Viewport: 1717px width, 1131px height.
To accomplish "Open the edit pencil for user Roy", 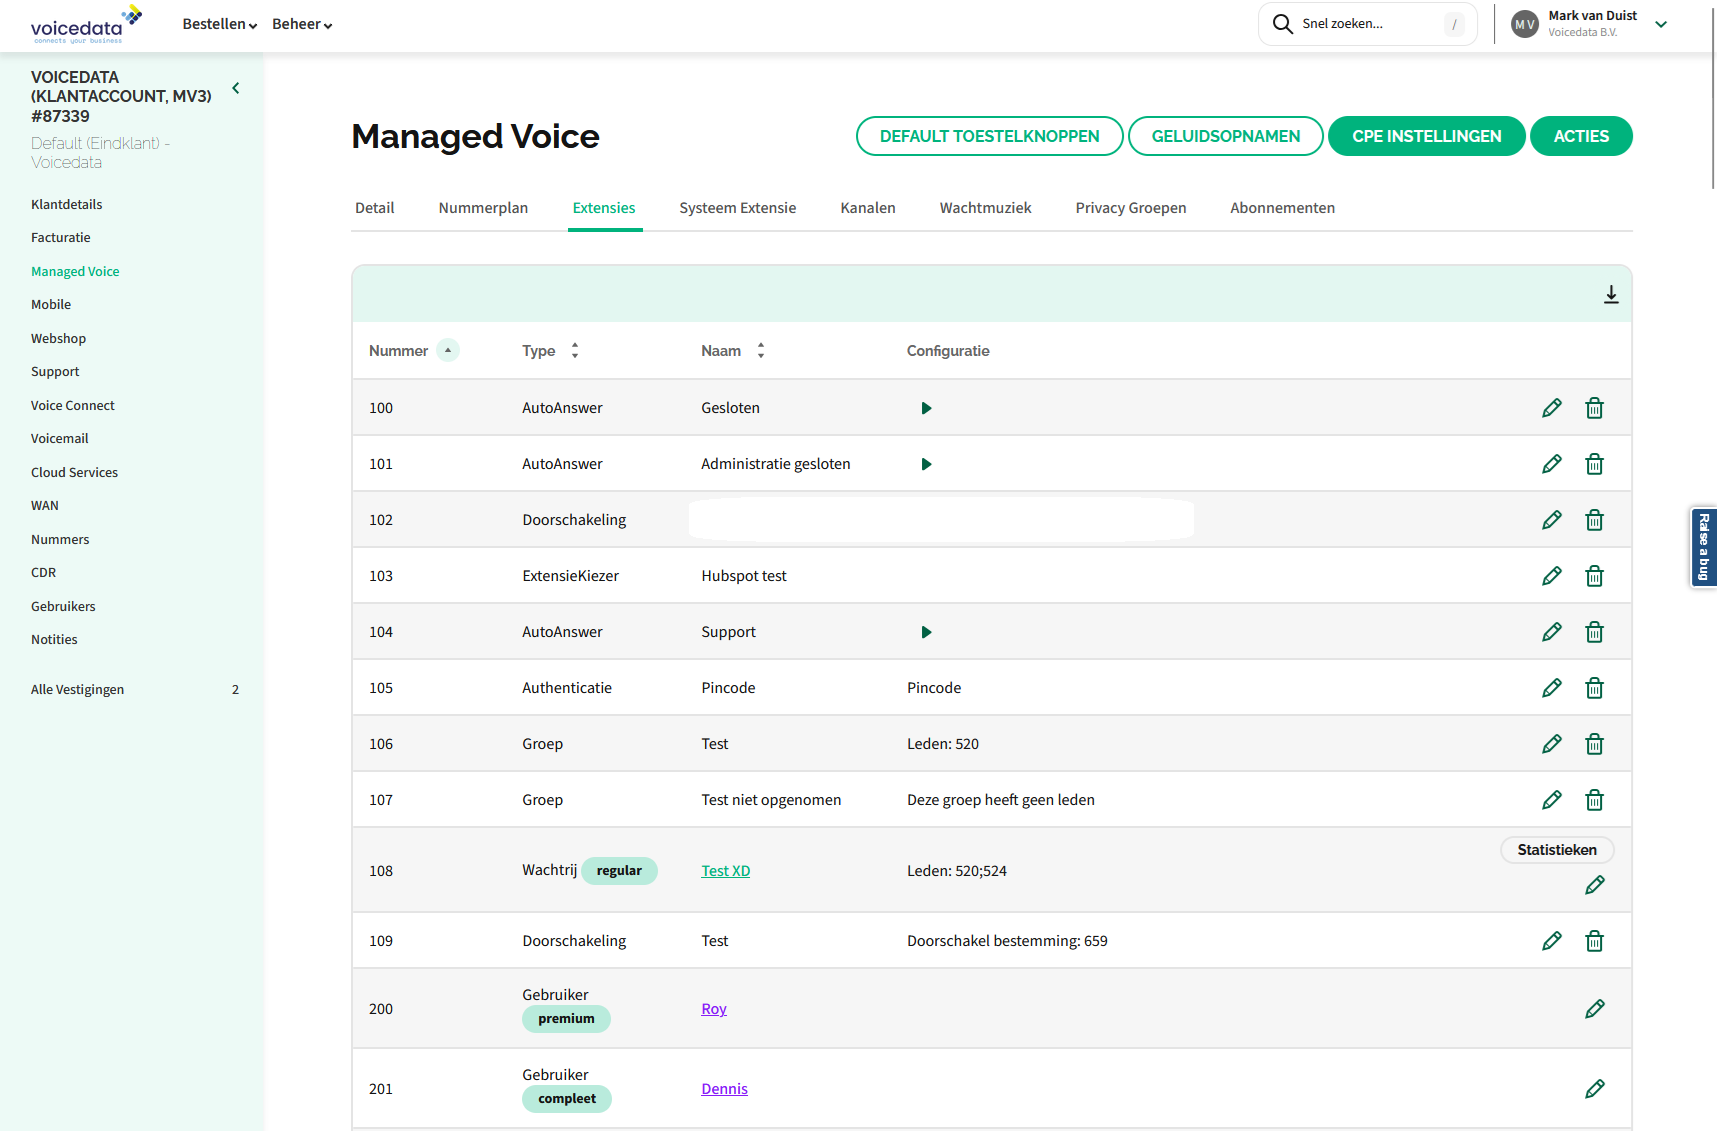I will click(1594, 1009).
